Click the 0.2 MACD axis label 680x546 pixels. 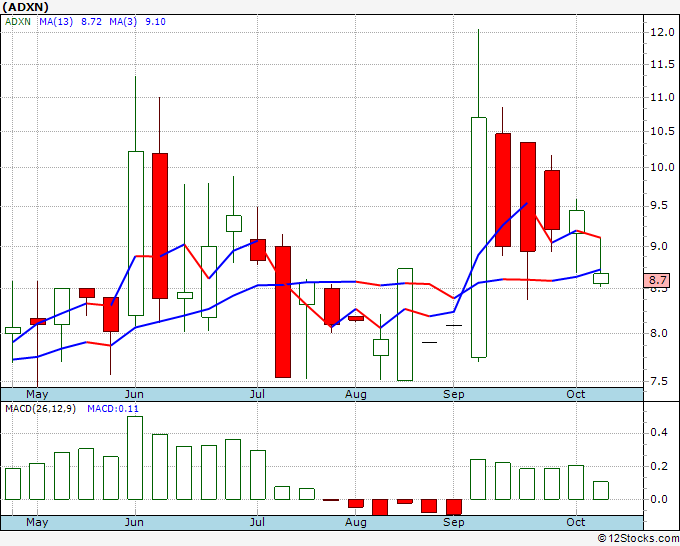pyautogui.click(x=659, y=467)
